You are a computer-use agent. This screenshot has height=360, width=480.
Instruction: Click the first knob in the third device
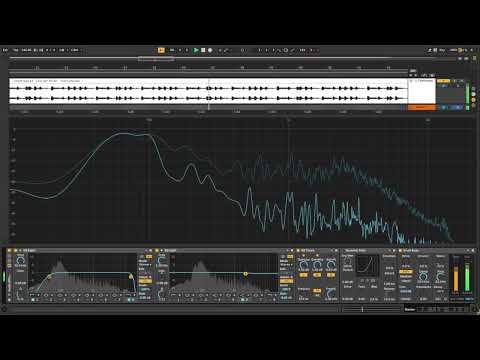tap(303, 265)
